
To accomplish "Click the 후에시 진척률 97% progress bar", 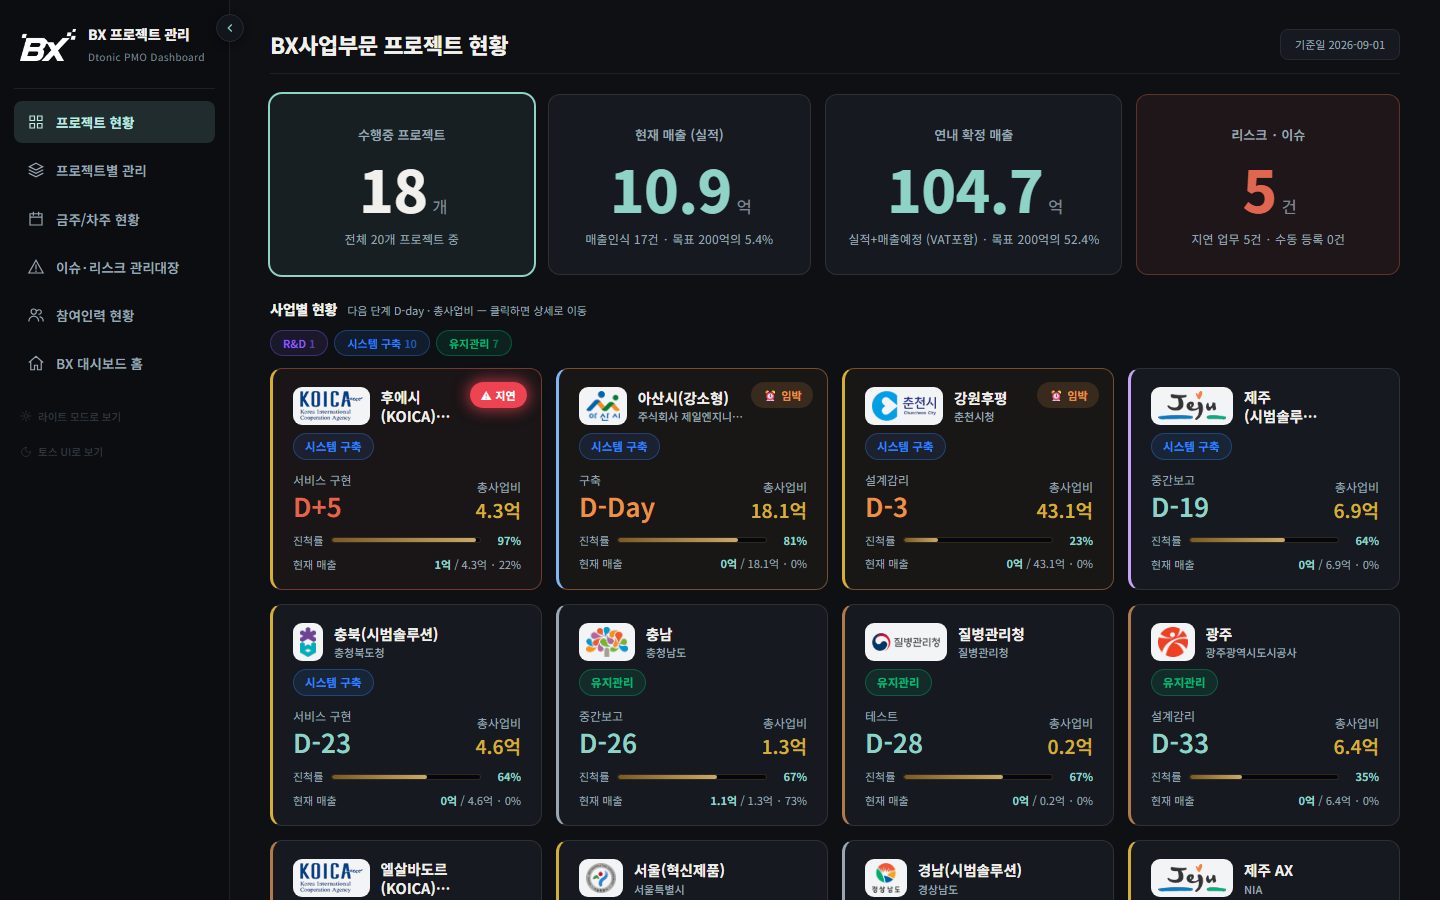I will tap(407, 540).
